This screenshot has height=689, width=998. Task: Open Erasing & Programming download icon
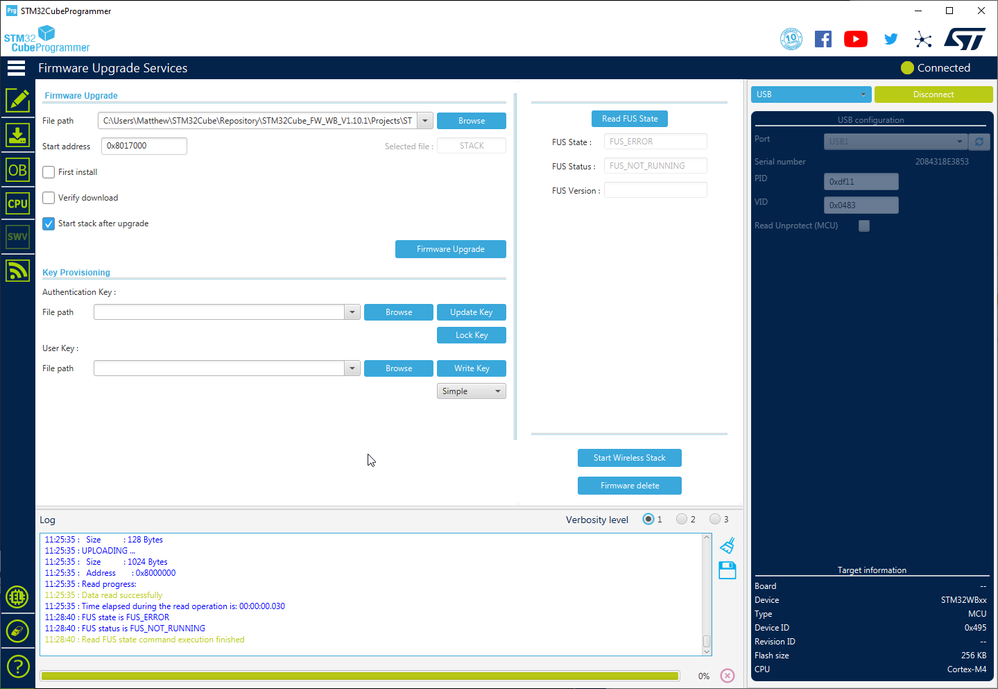coord(17,136)
